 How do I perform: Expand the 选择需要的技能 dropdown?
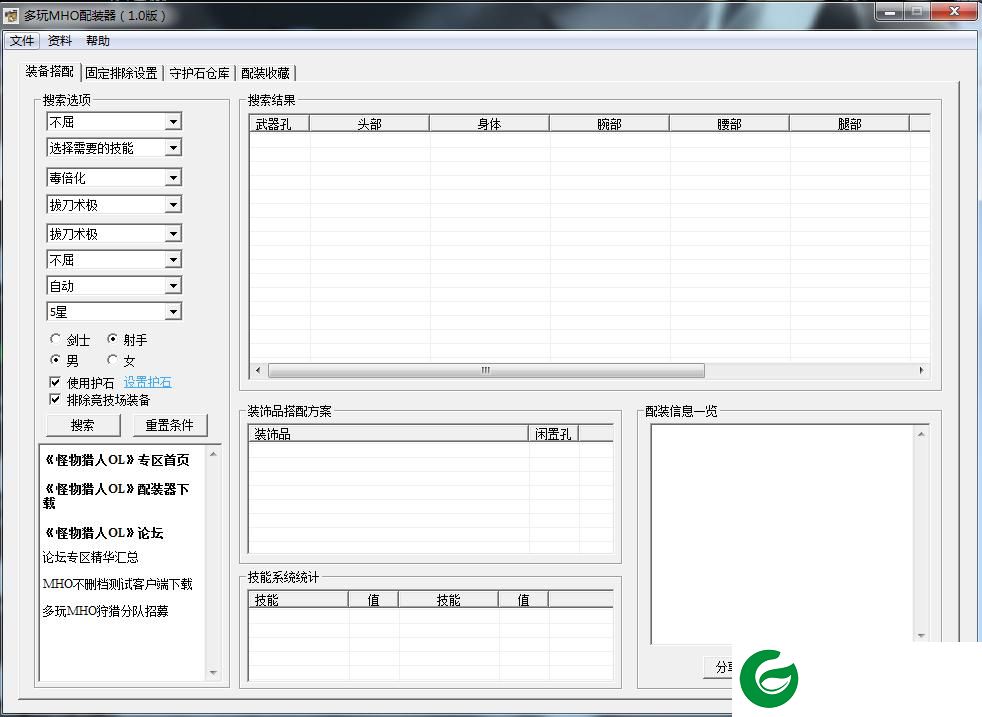[x=173, y=148]
